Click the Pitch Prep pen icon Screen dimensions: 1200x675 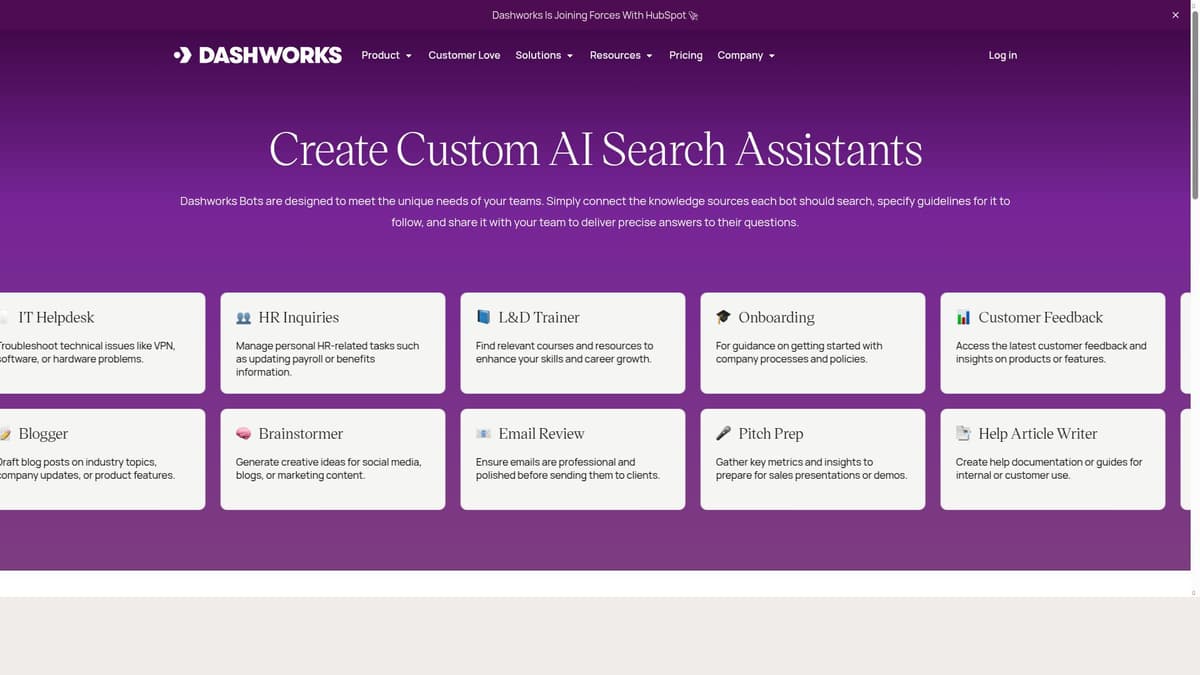click(x=722, y=433)
